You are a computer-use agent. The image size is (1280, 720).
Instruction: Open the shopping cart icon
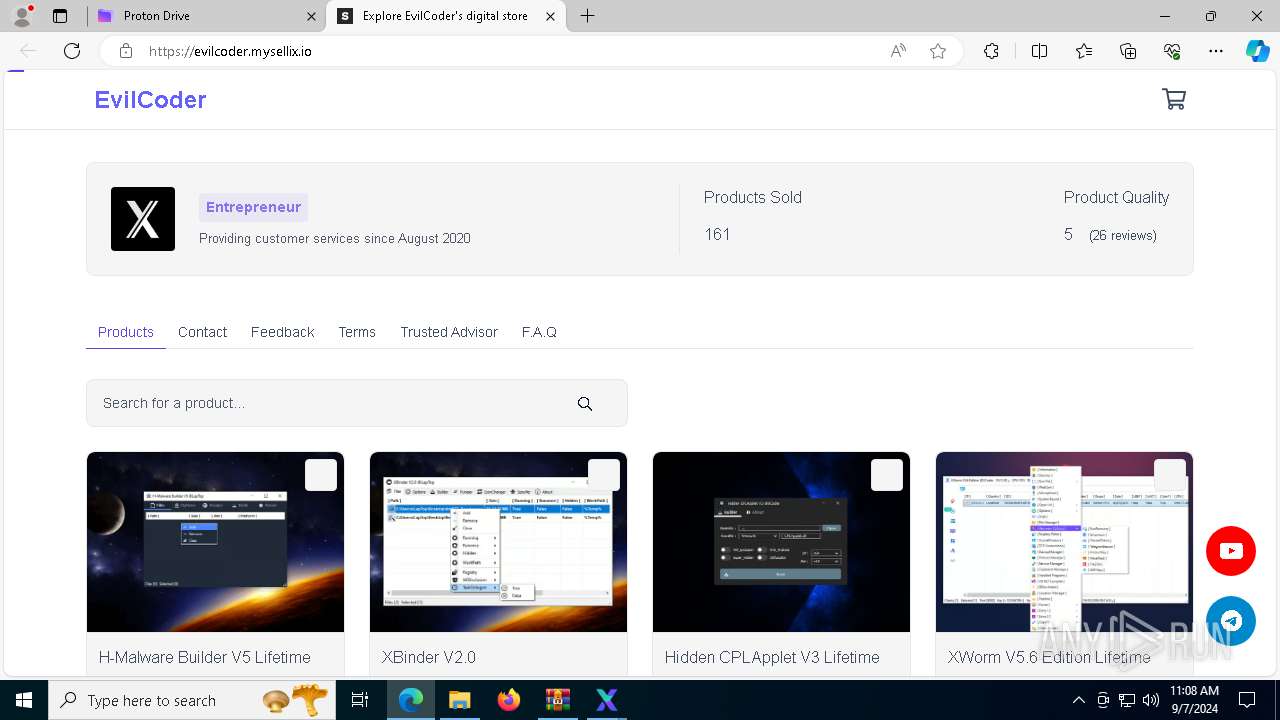1174,99
